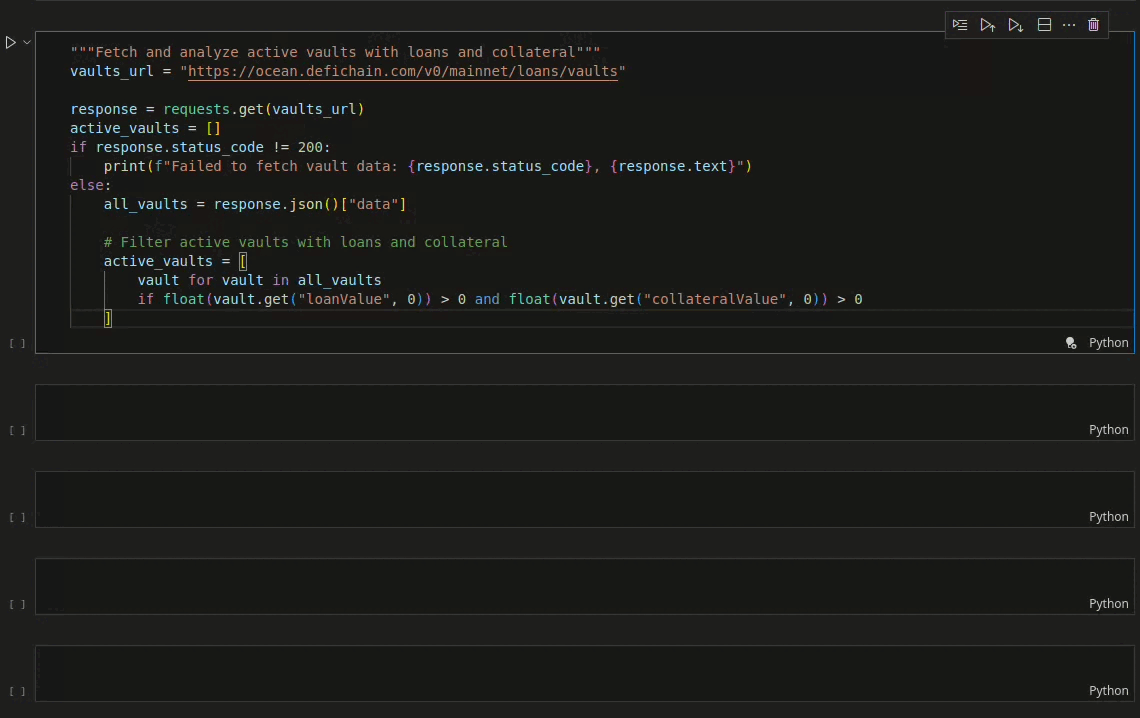Run the active vaults code cell

pos(10,43)
